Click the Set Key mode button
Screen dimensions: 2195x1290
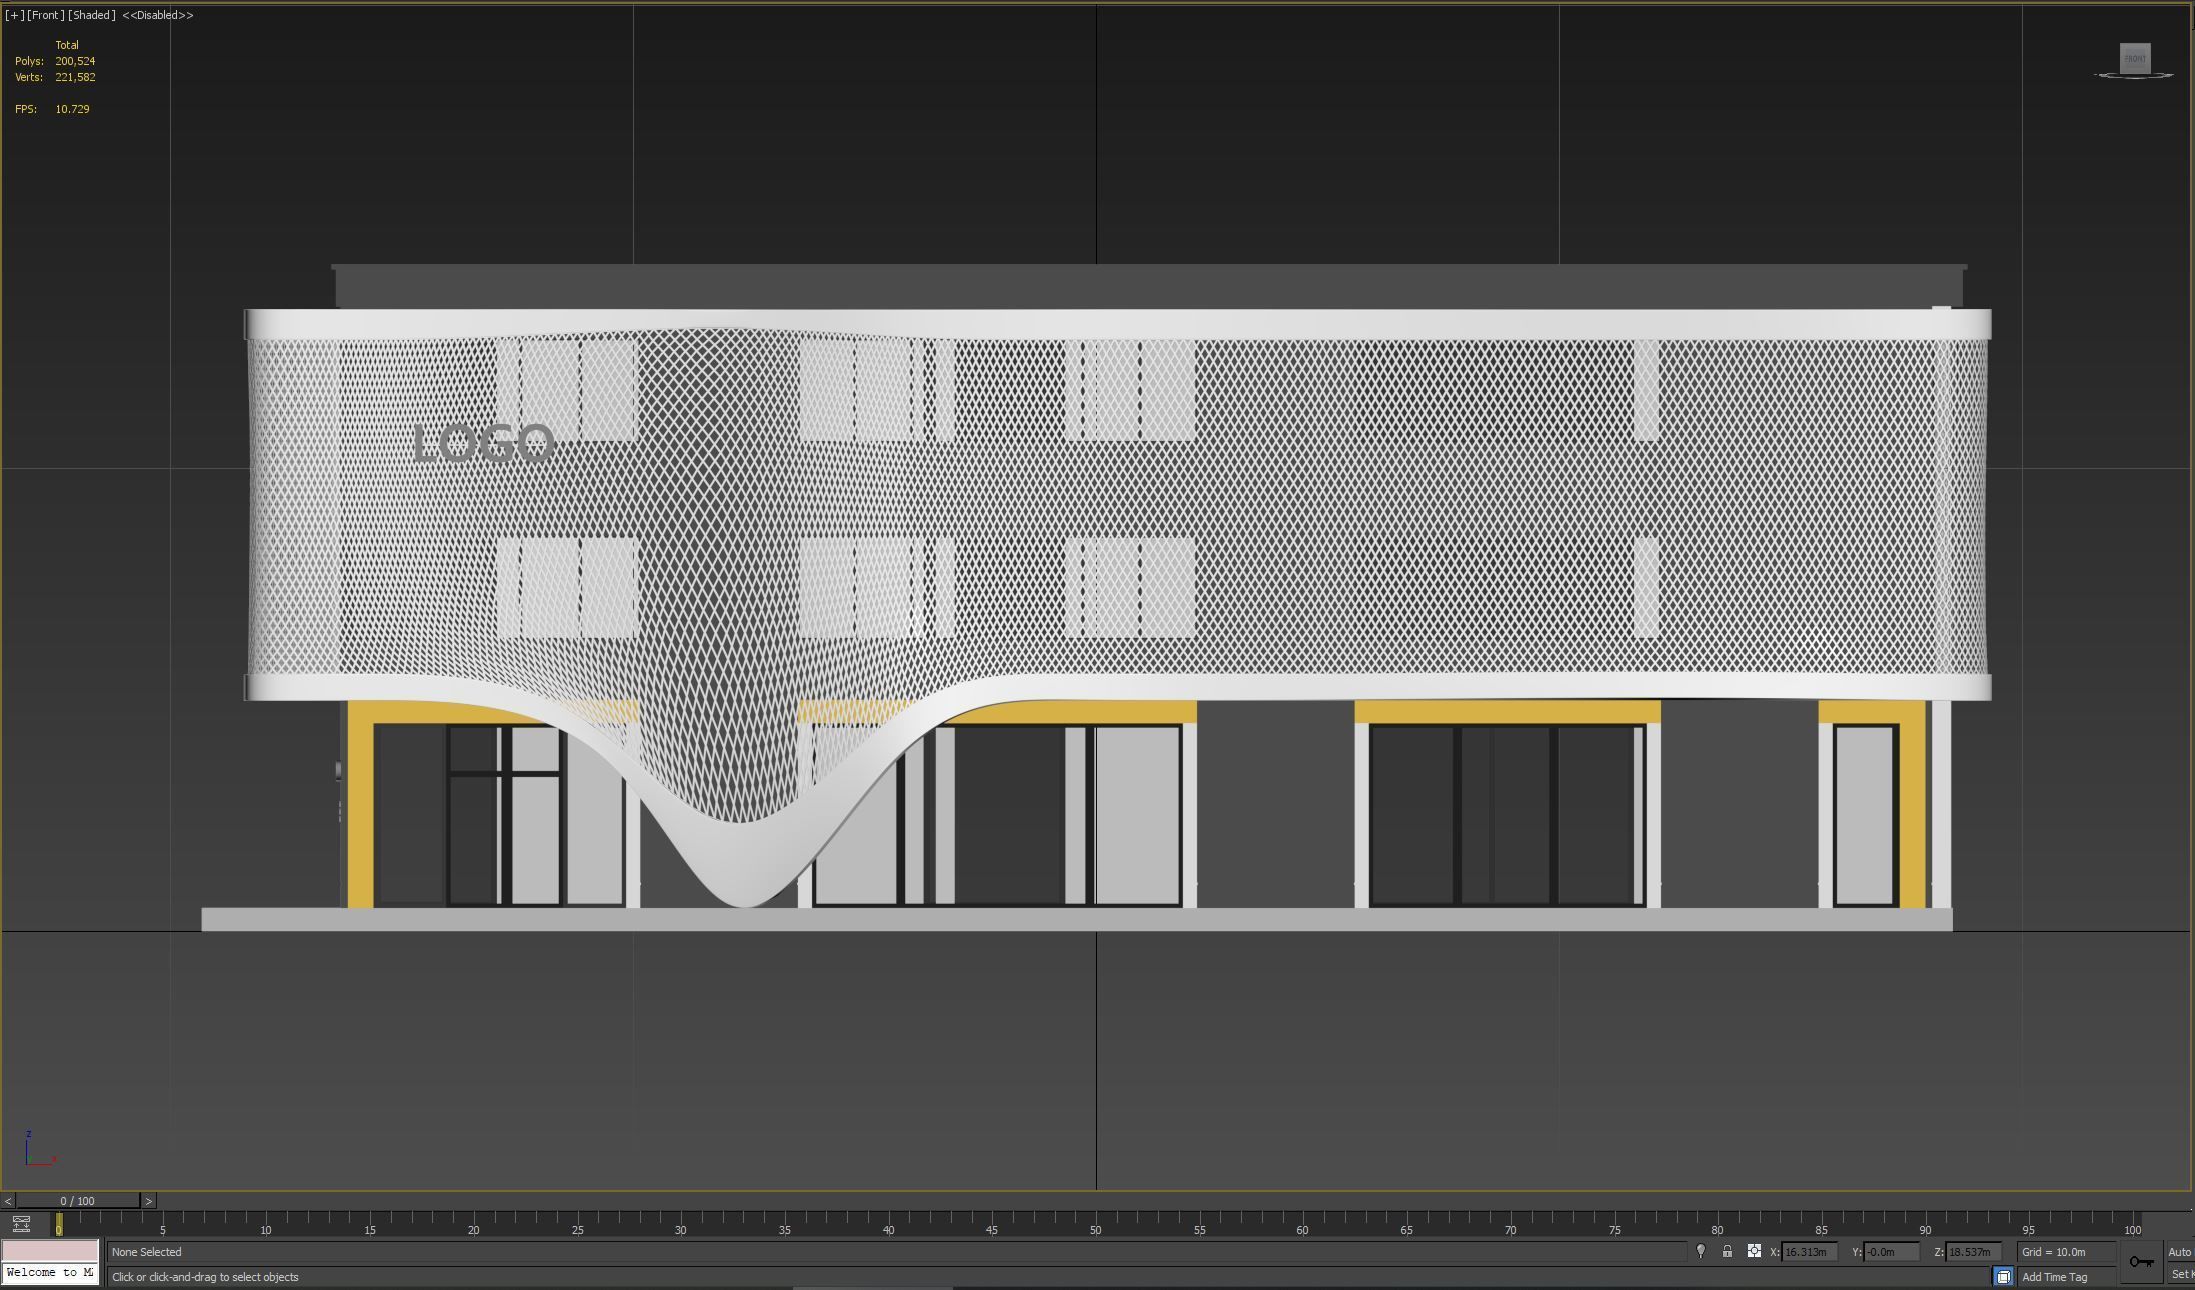(2180, 1274)
